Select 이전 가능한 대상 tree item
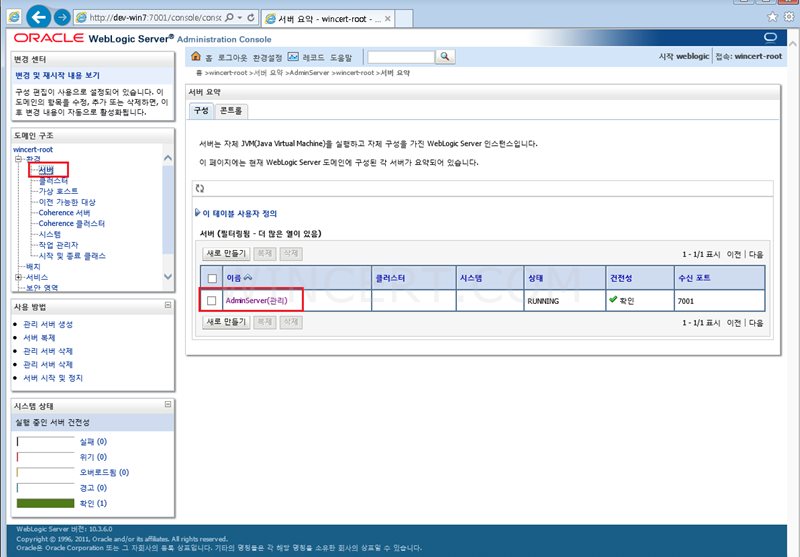The image size is (800, 557). click(x=67, y=202)
